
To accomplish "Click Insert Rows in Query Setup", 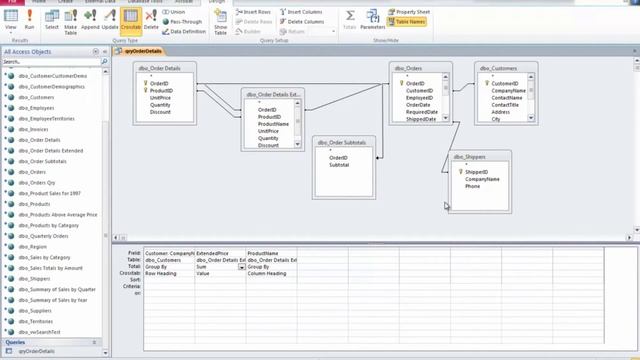I will [x=253, y=12].
